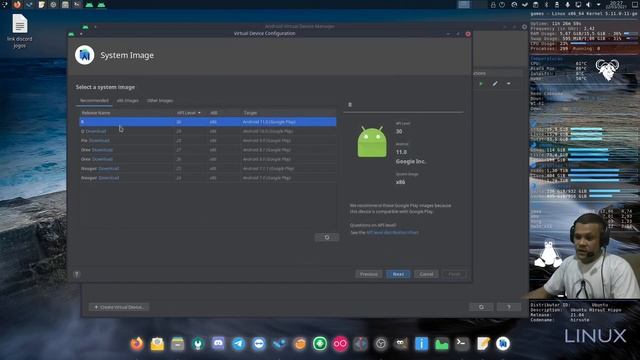Click Download link for Nougat API 24

[x=109, y=178]
